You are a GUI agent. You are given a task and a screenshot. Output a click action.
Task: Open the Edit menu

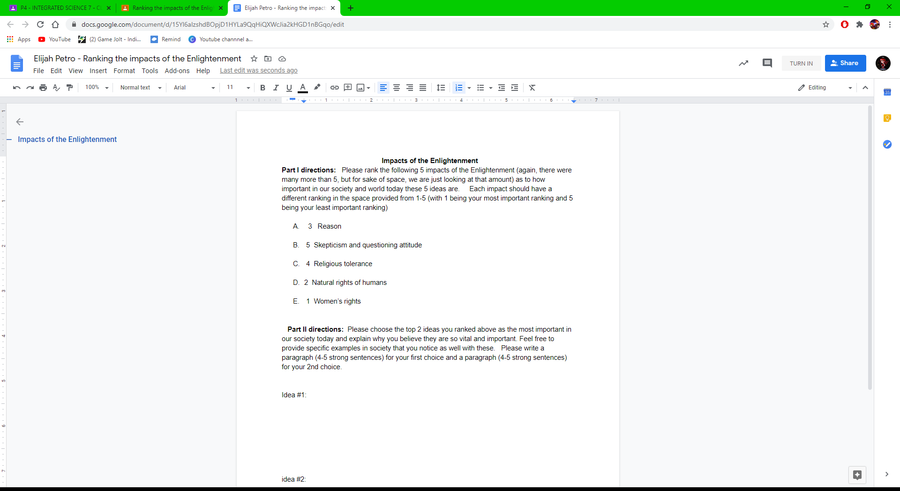point(56,71)
